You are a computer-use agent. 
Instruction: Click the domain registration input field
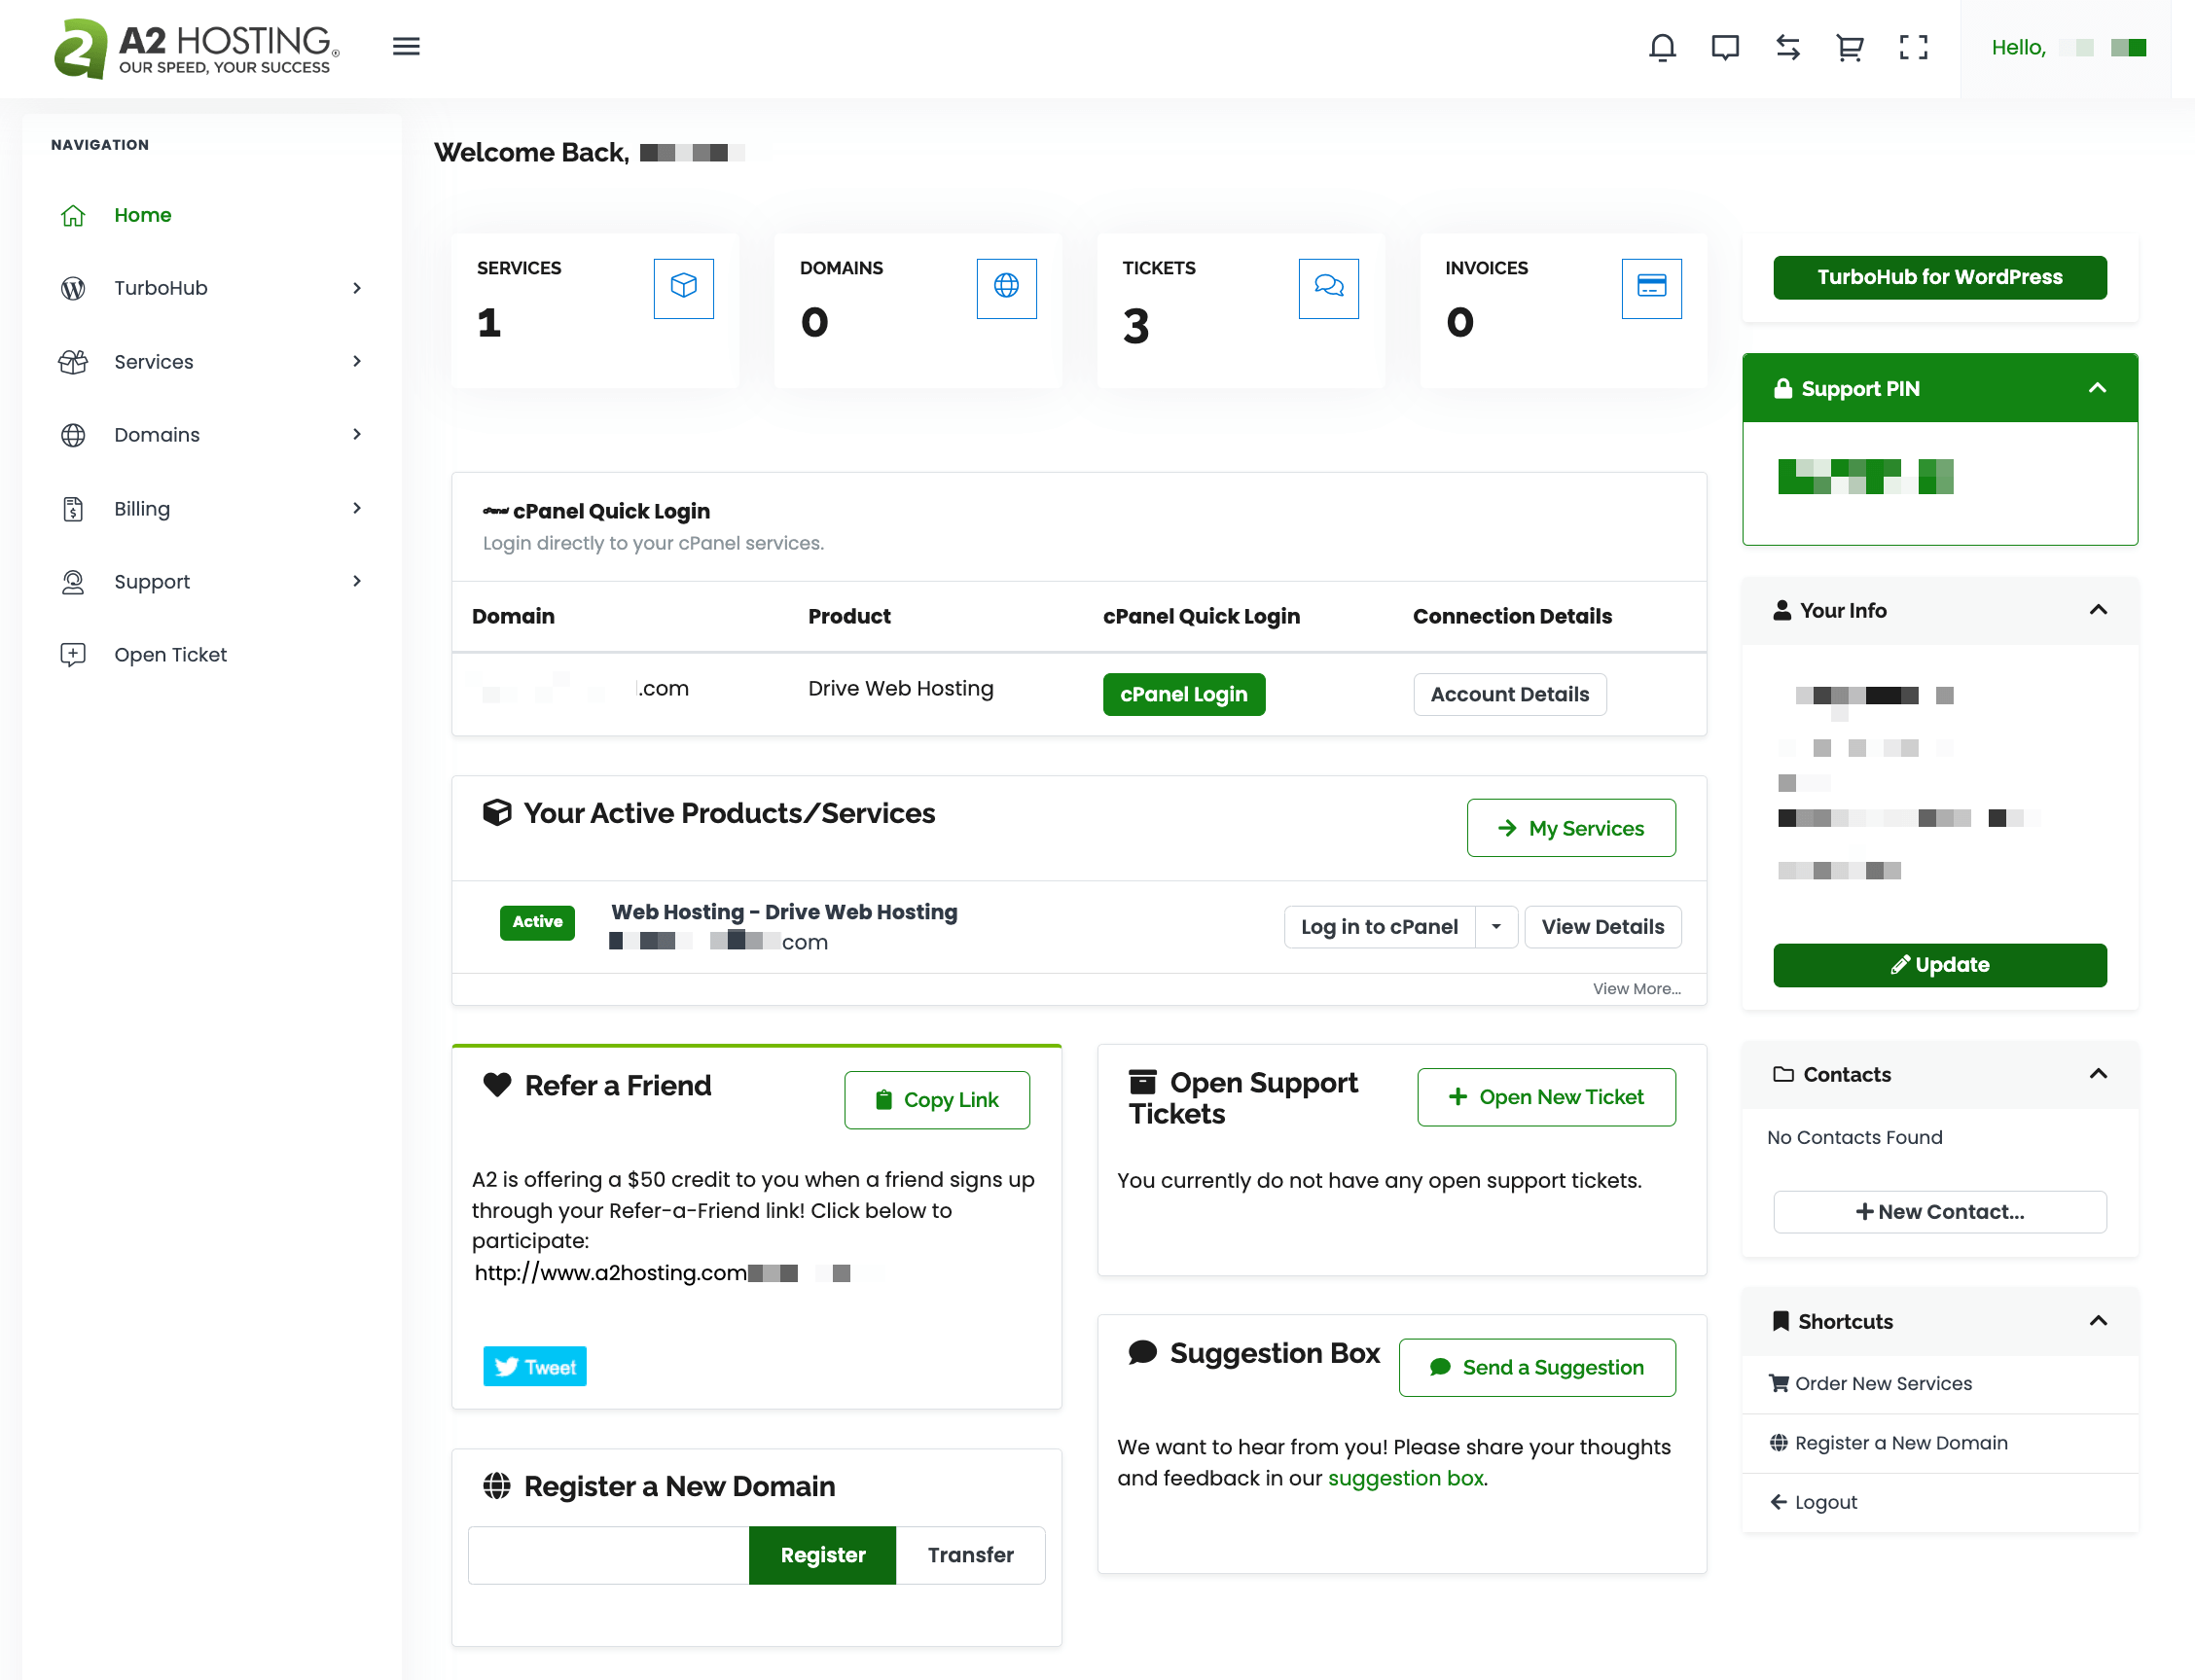click(x=605, y=1555)
